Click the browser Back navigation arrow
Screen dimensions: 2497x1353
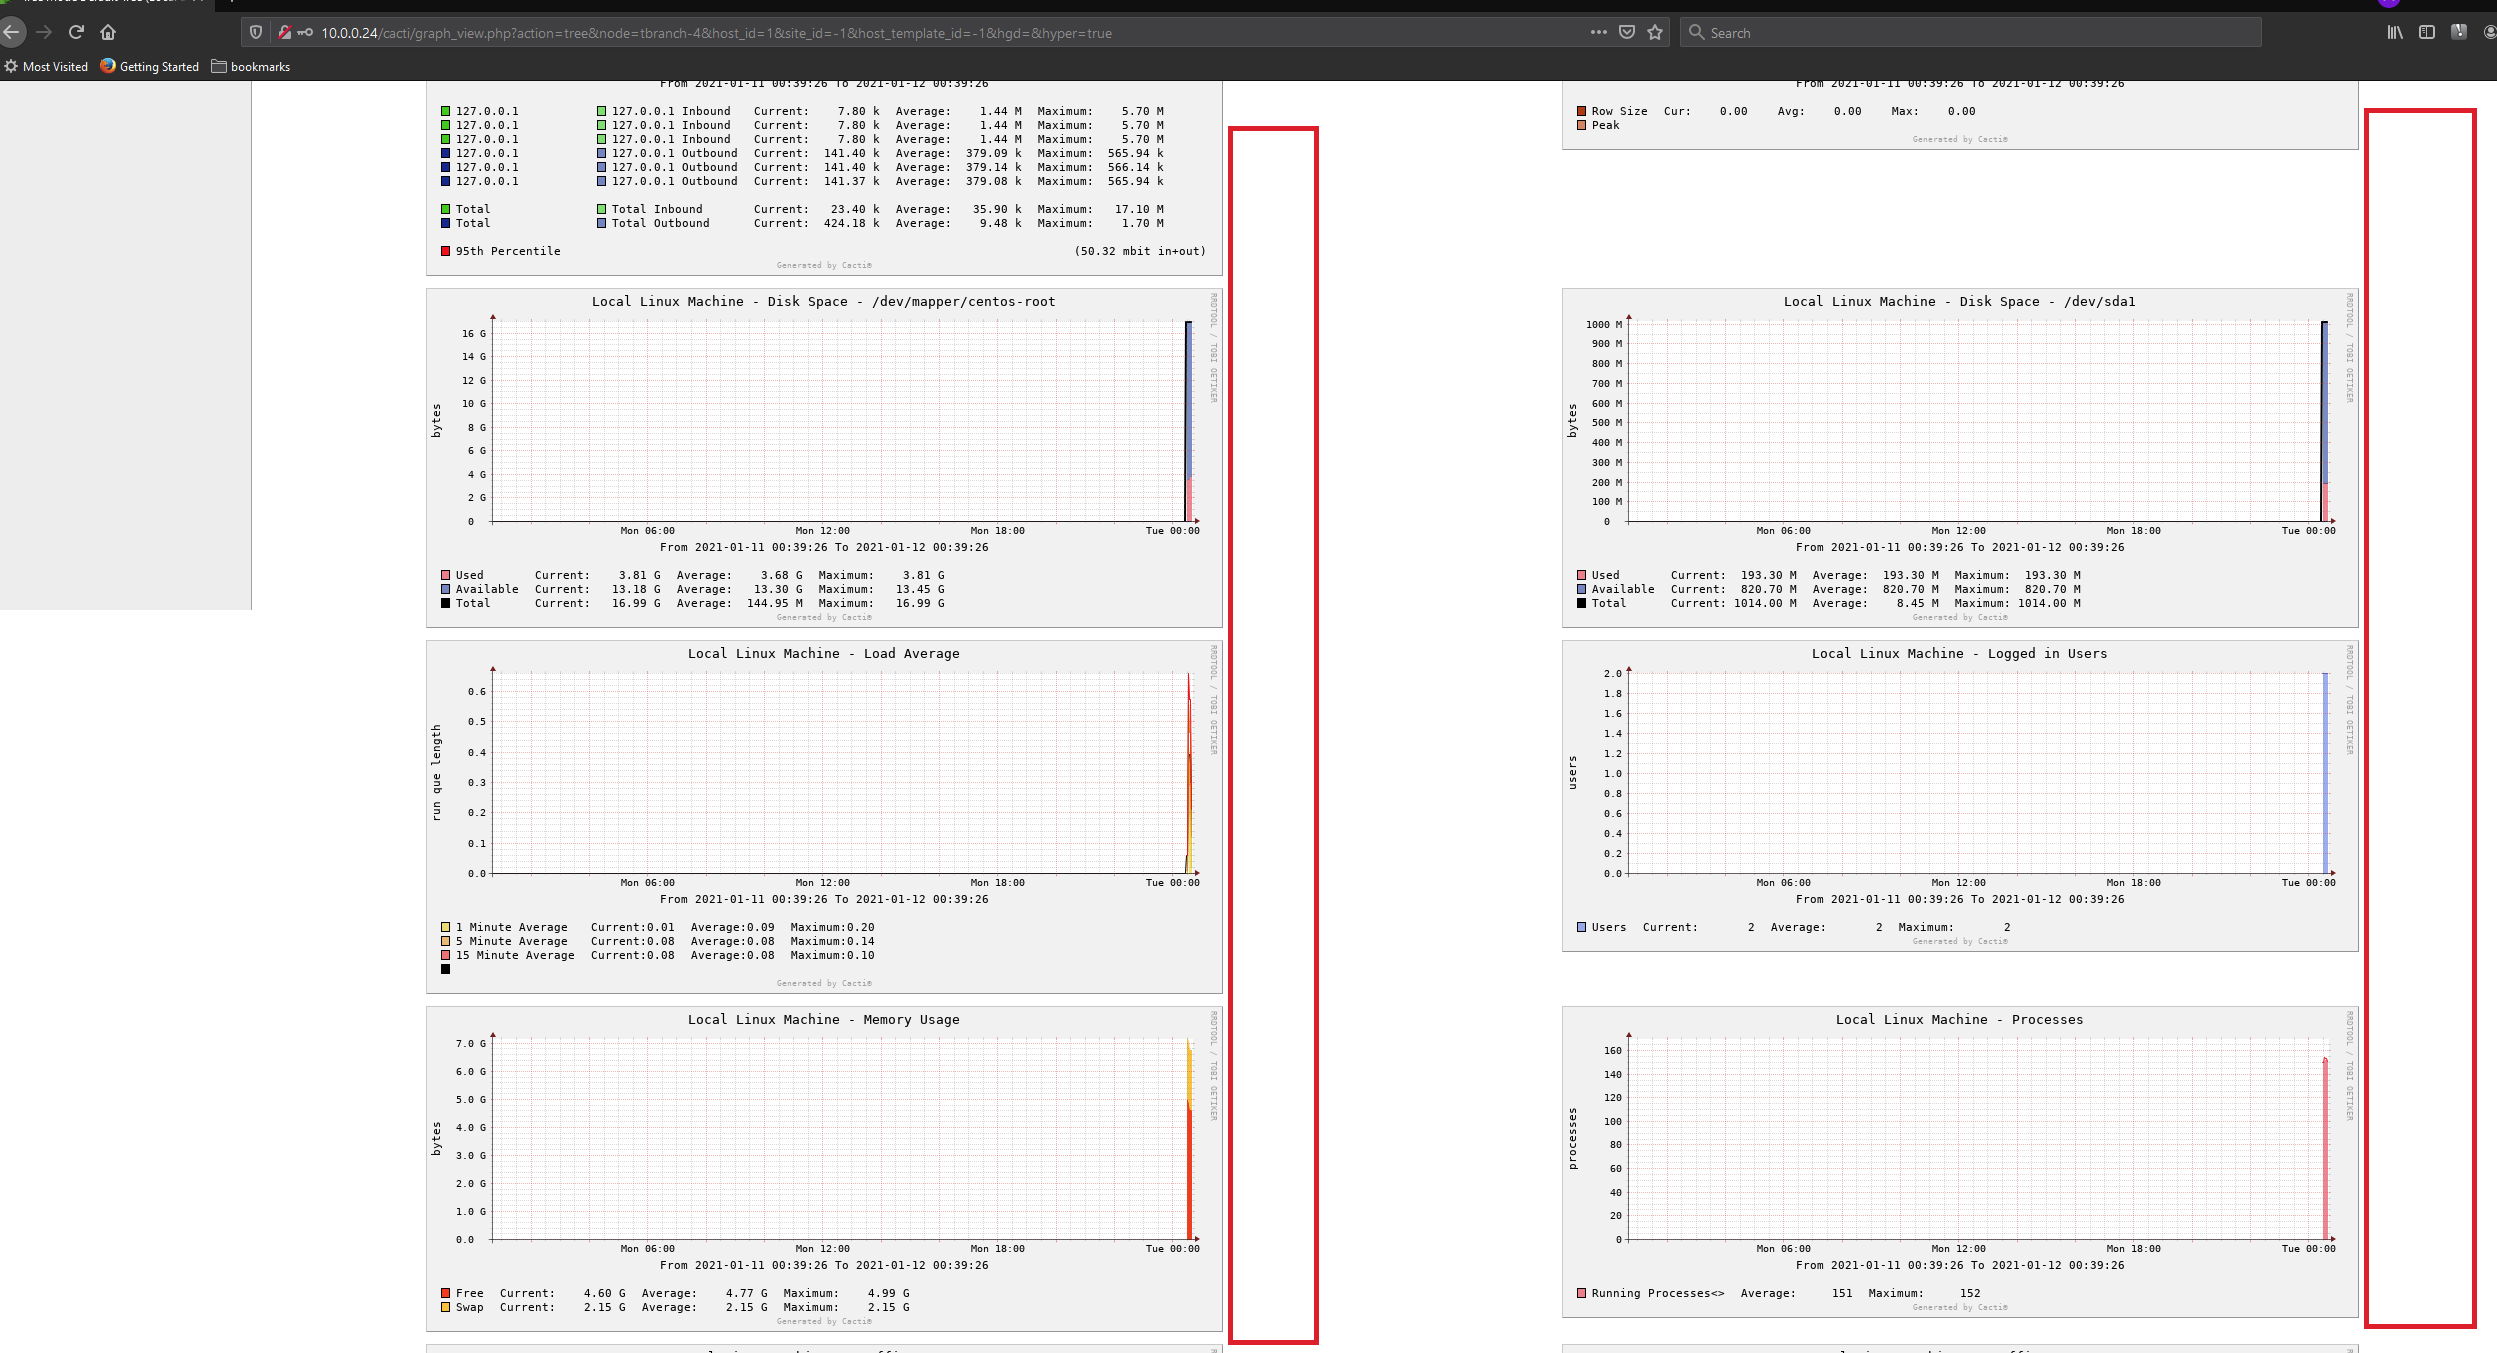click(x=13, y=33)
